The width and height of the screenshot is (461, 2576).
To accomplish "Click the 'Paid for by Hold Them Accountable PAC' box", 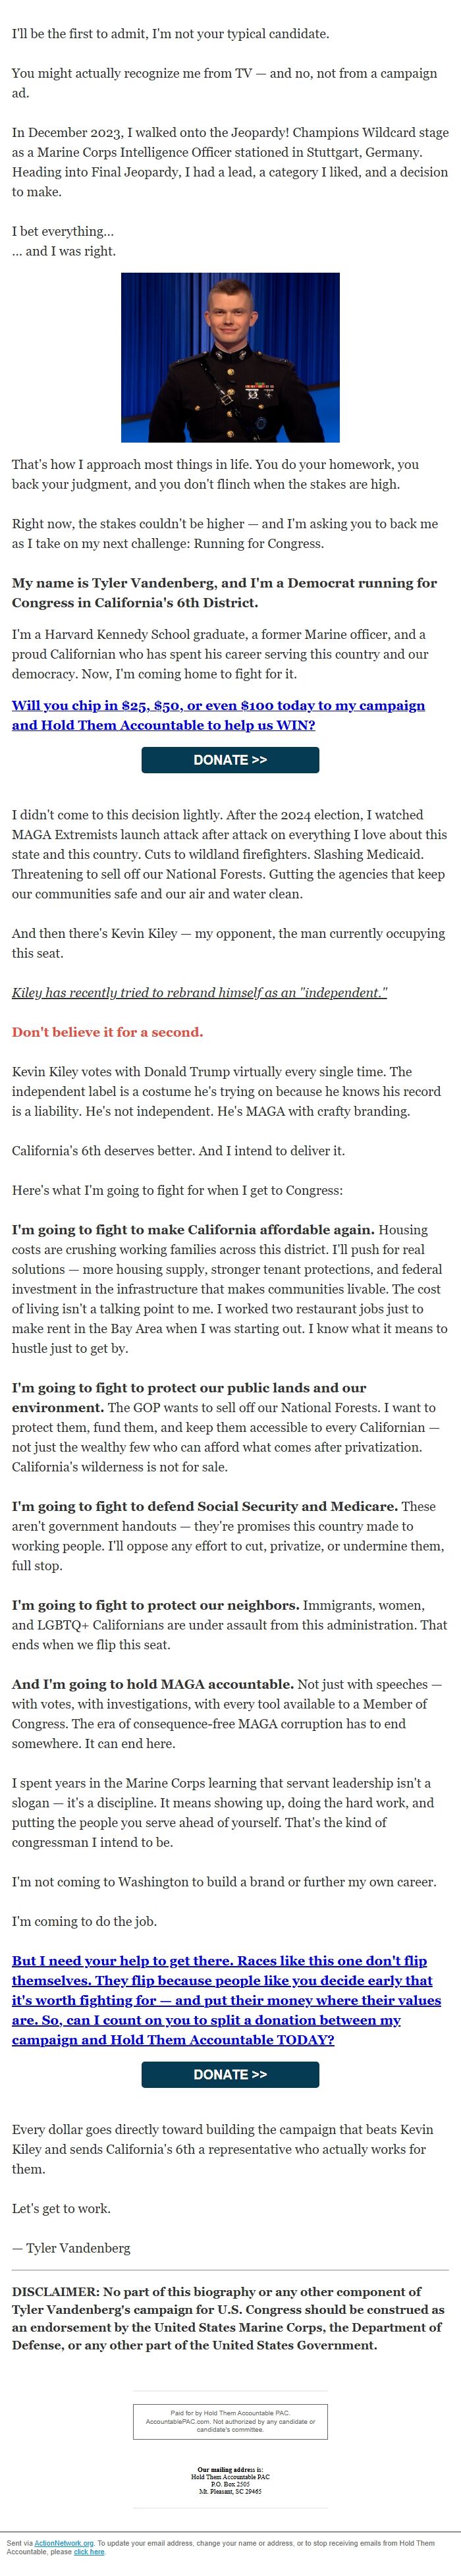I will click(230, 2421).
